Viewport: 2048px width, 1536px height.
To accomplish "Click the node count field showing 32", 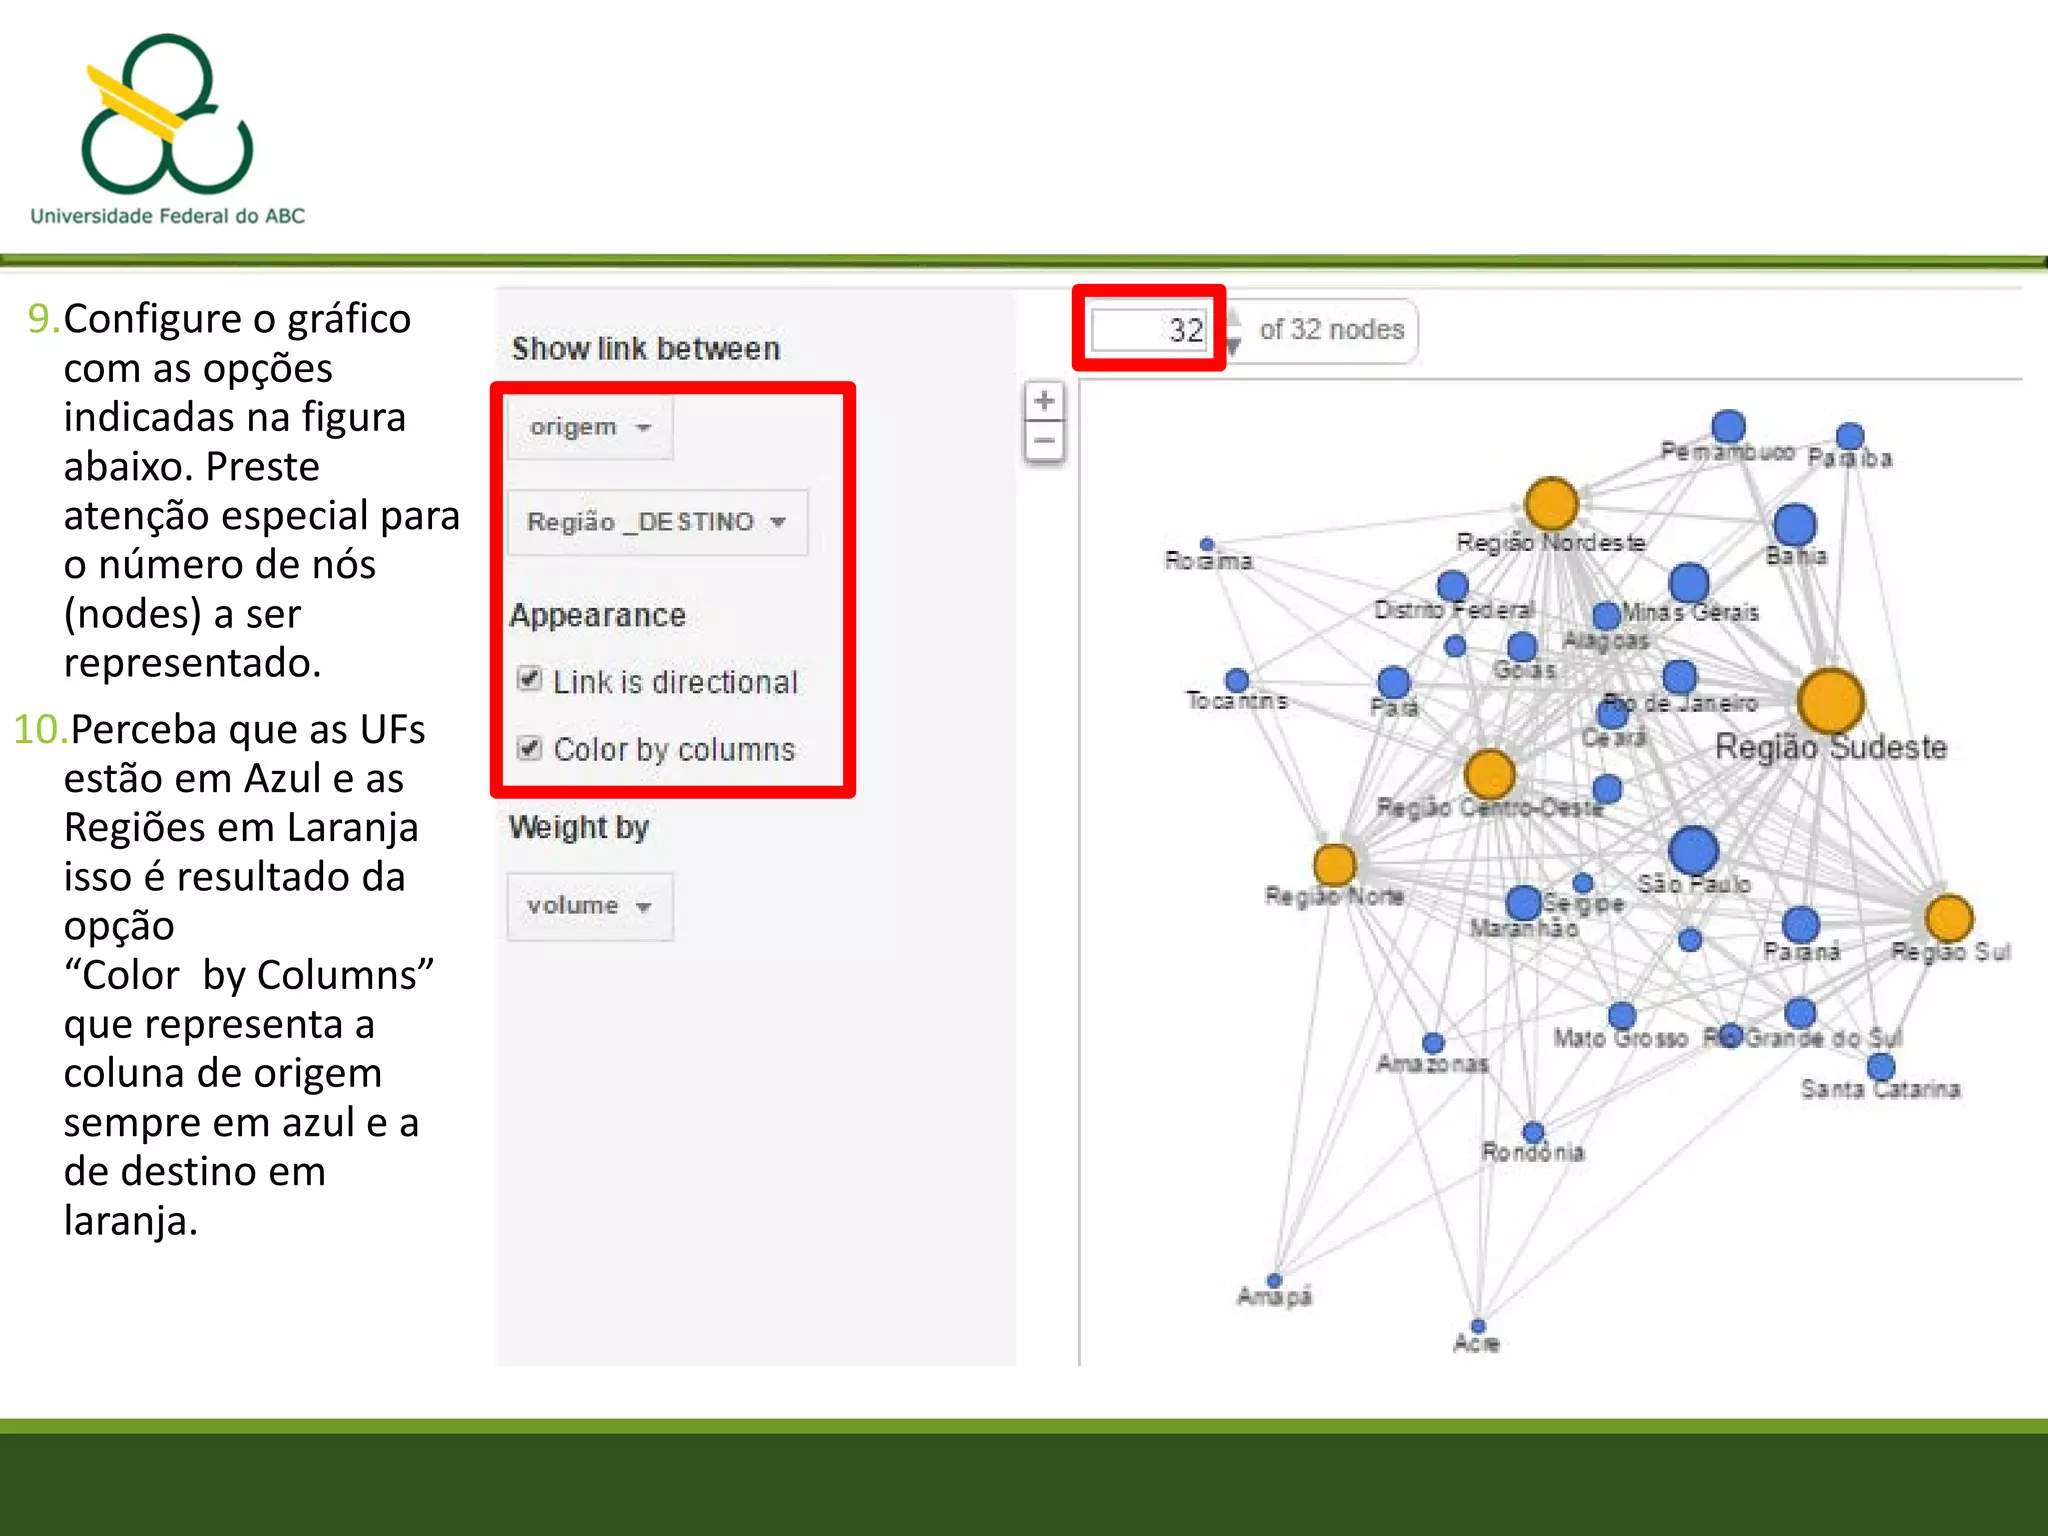I will click(x=1149, y=329).
